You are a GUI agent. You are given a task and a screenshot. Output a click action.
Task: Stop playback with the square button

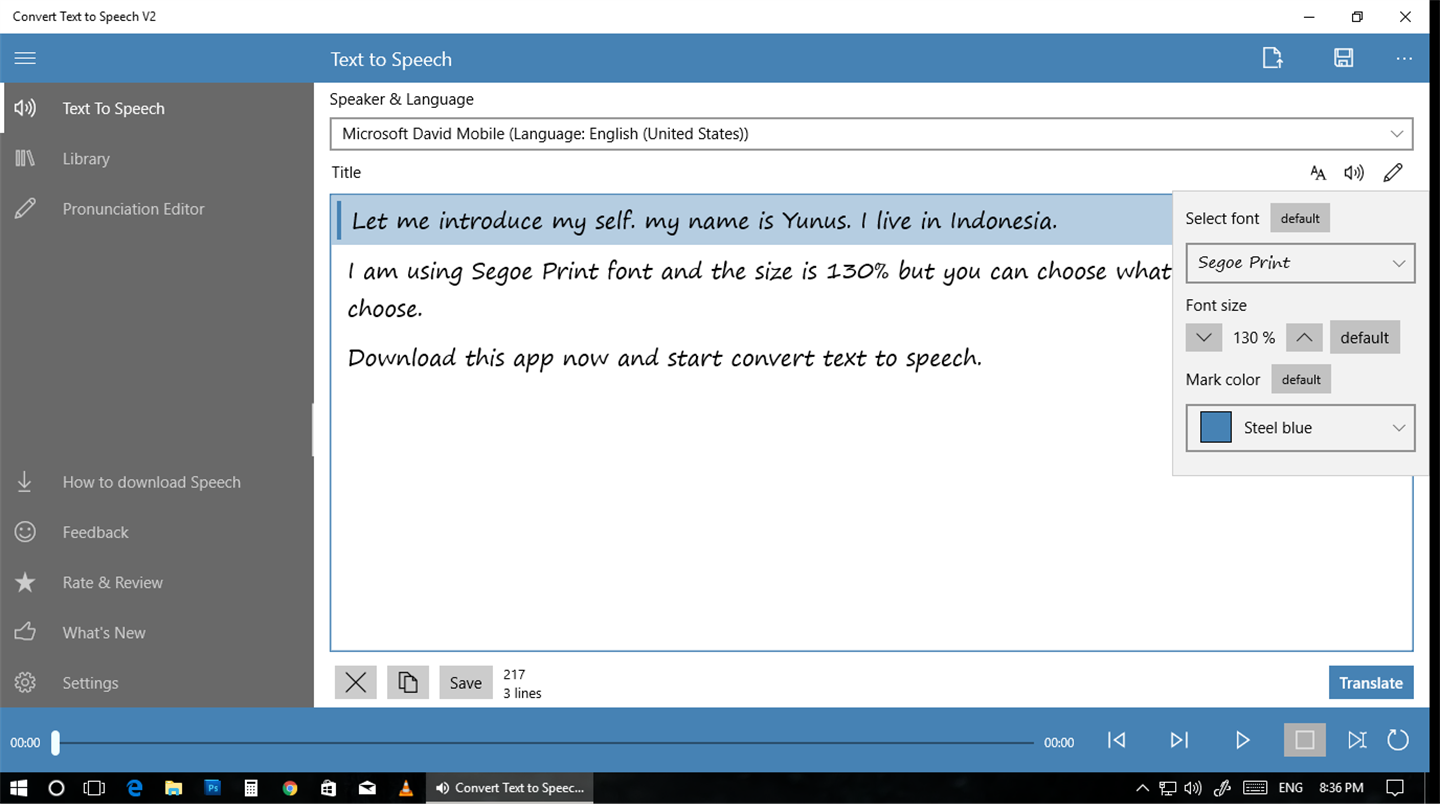point(1305,740)
